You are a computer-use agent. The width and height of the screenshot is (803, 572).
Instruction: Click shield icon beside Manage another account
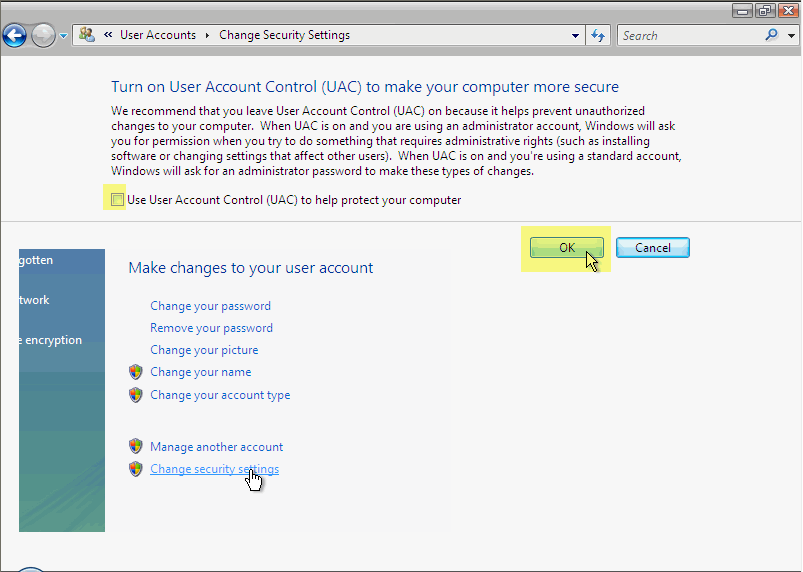point(136,447)
